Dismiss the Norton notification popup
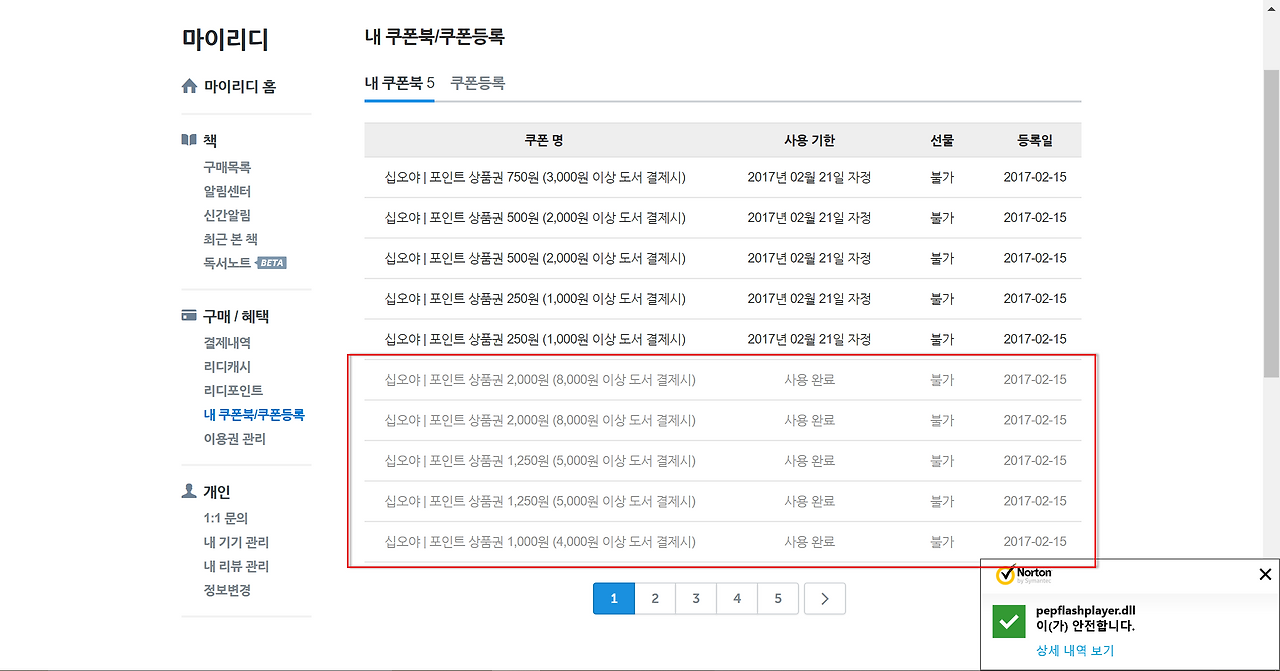 (1265, 574)
